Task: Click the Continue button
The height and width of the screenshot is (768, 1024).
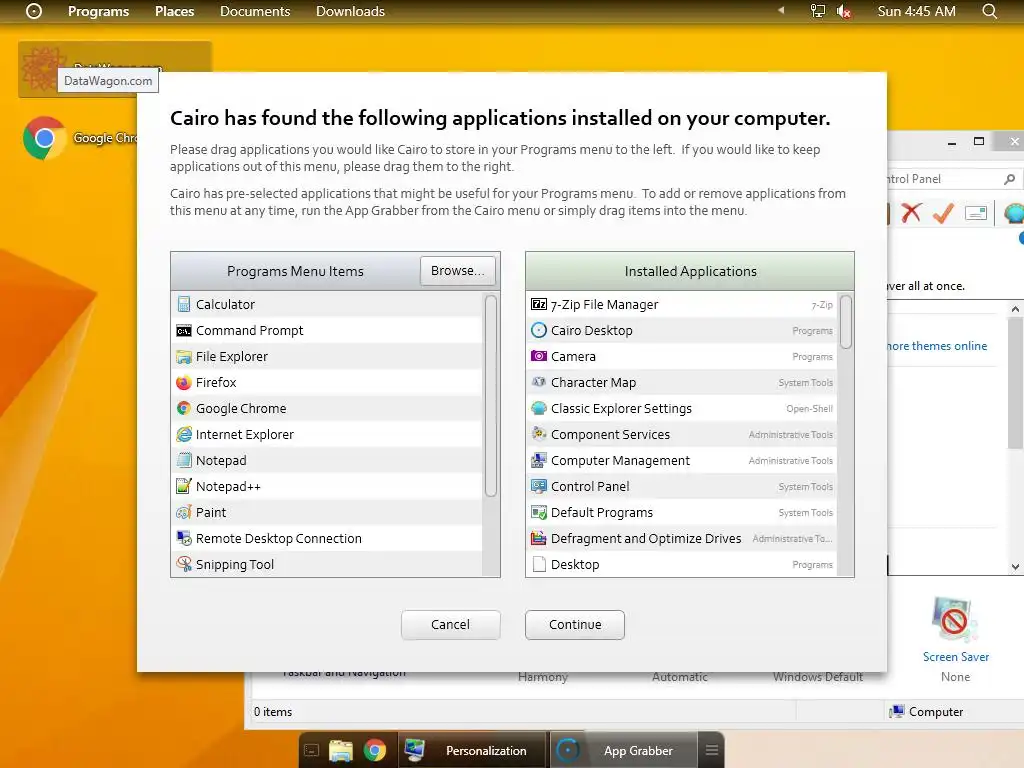Action: (575, 624)
